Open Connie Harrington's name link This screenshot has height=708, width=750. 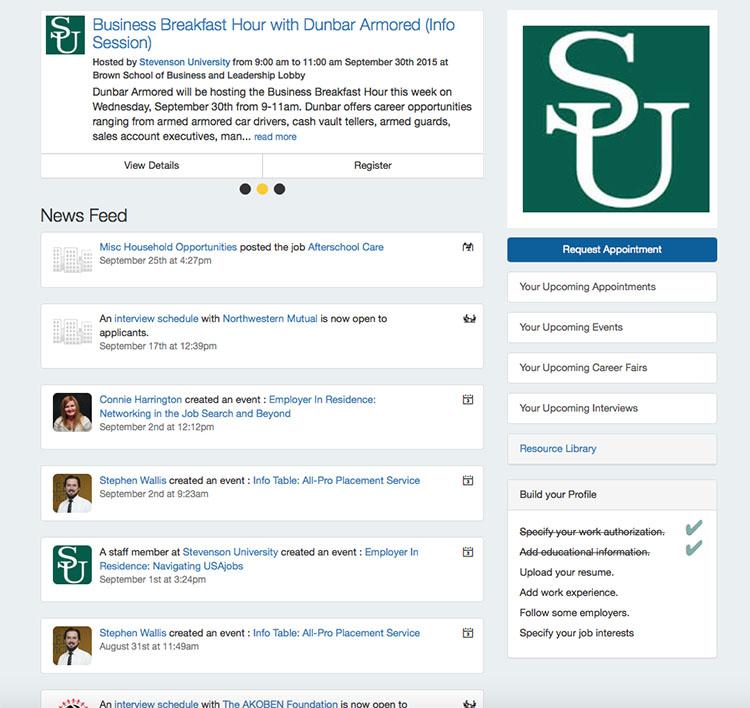(x=141, y=399)
